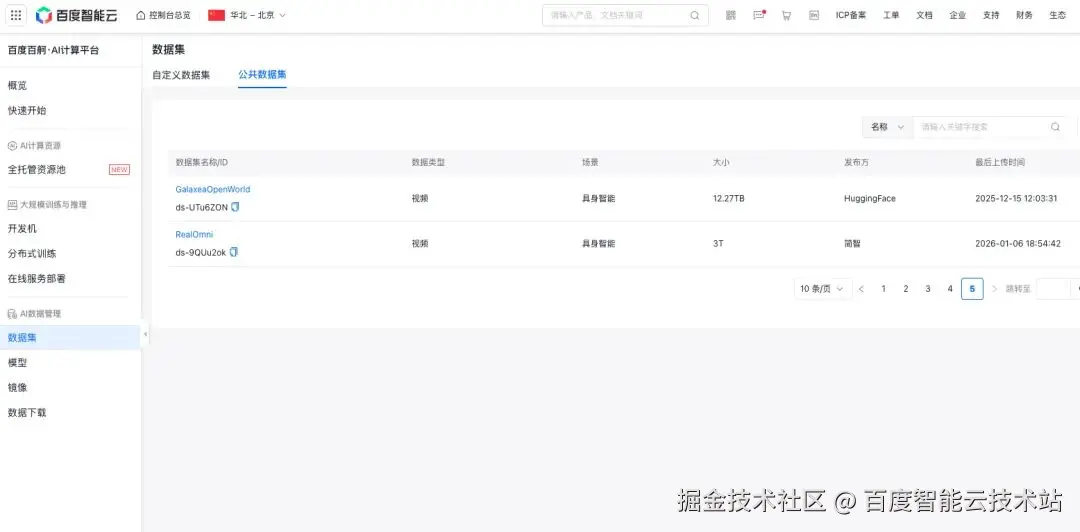Open 数据下载 in the sidebar
Viewport: 1080px width, 532px height.
point(27,413)
